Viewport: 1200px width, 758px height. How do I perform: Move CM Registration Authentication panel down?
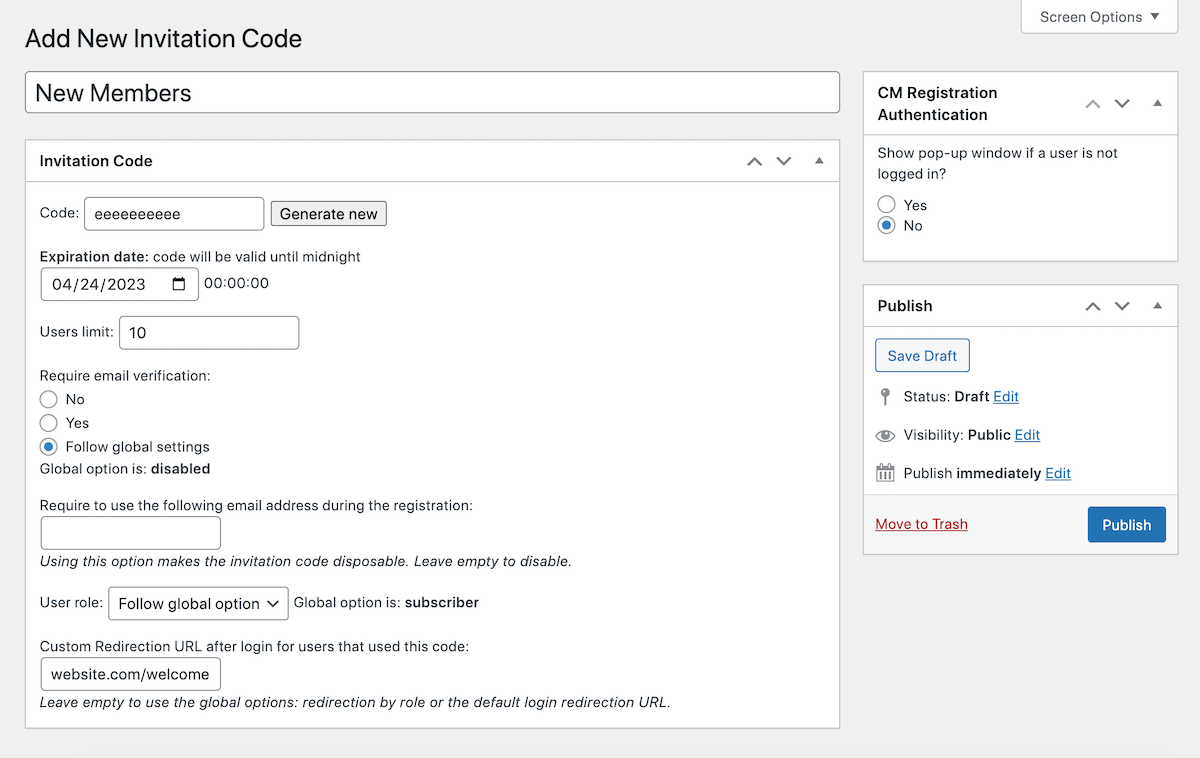[1122, 103]
